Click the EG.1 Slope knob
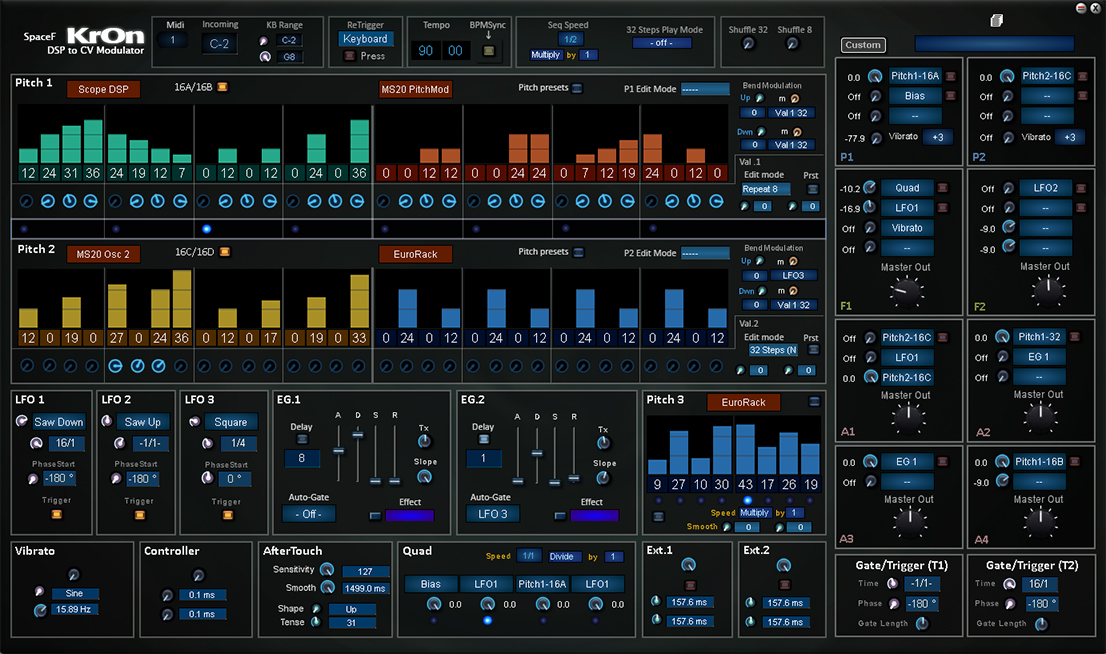This screenshot has width=1106, height=654. pyautogui.click(x=426, y=477)
